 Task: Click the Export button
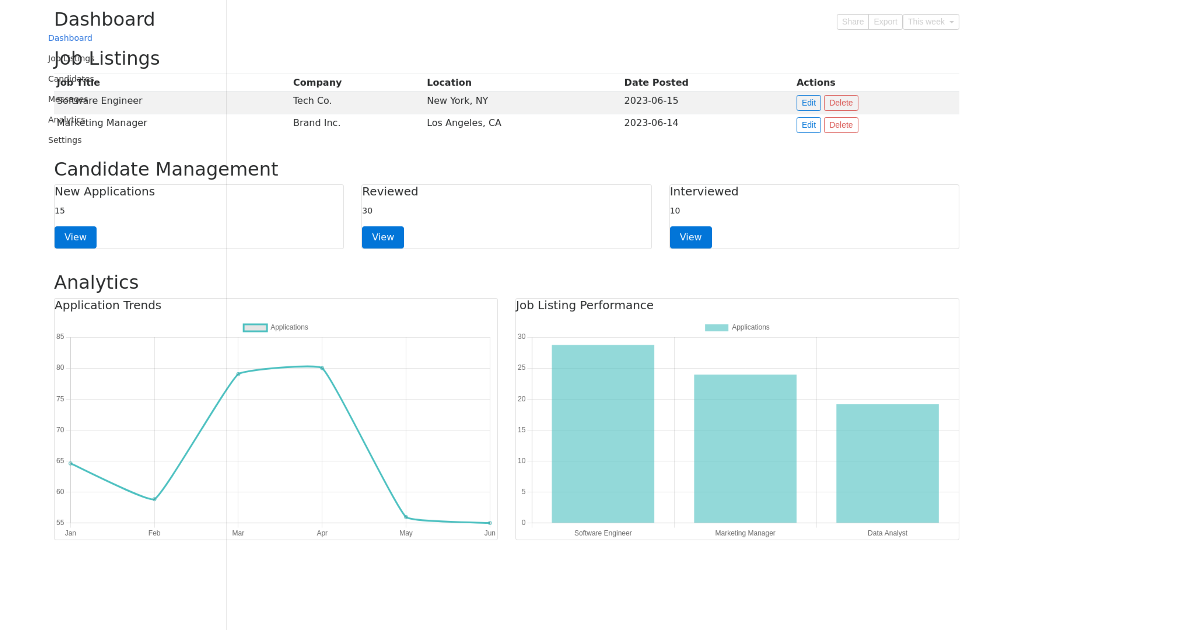(x=884, y=21)
